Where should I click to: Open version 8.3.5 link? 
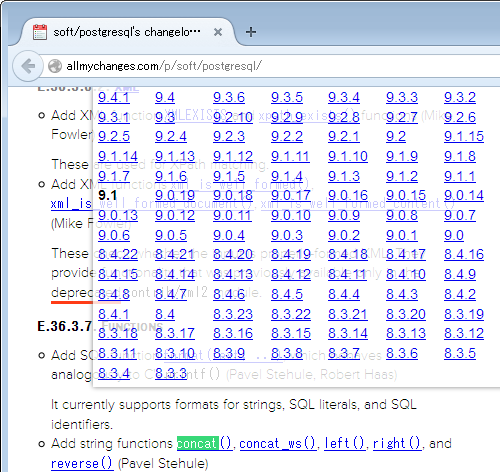pos(460,353)
